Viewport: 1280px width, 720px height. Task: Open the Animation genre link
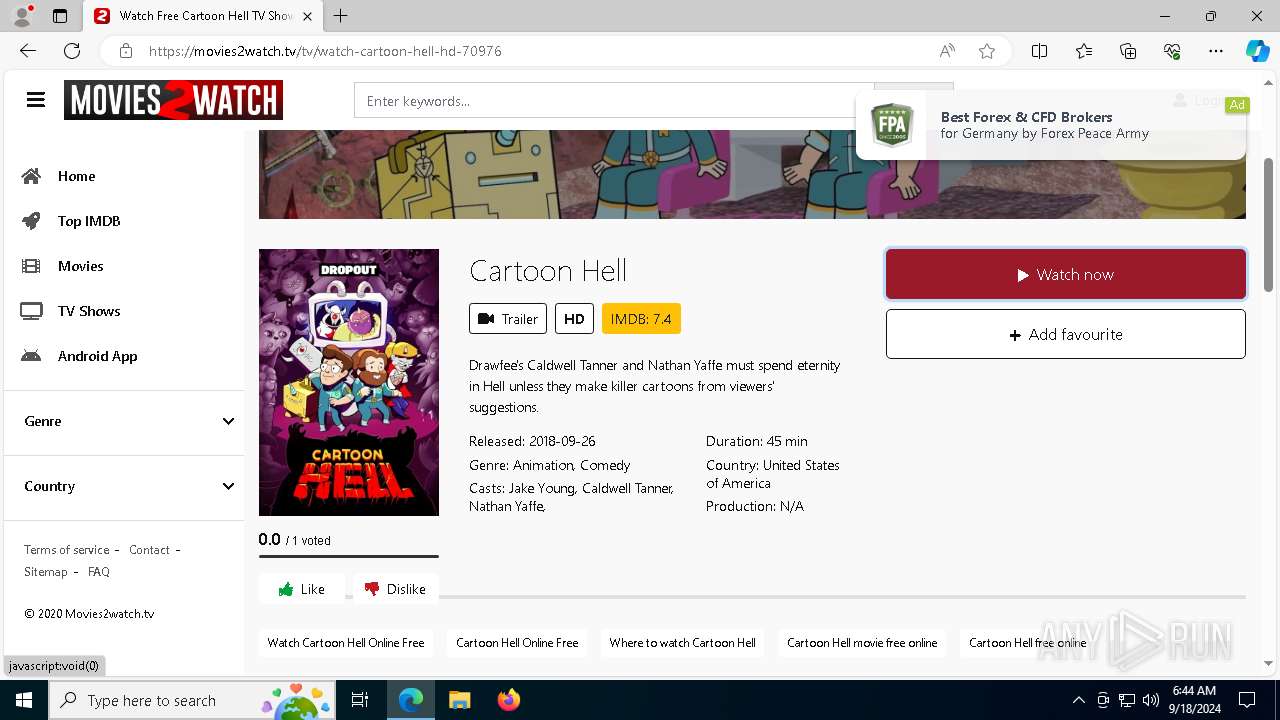pyautogui.click(x=543, y=465)
